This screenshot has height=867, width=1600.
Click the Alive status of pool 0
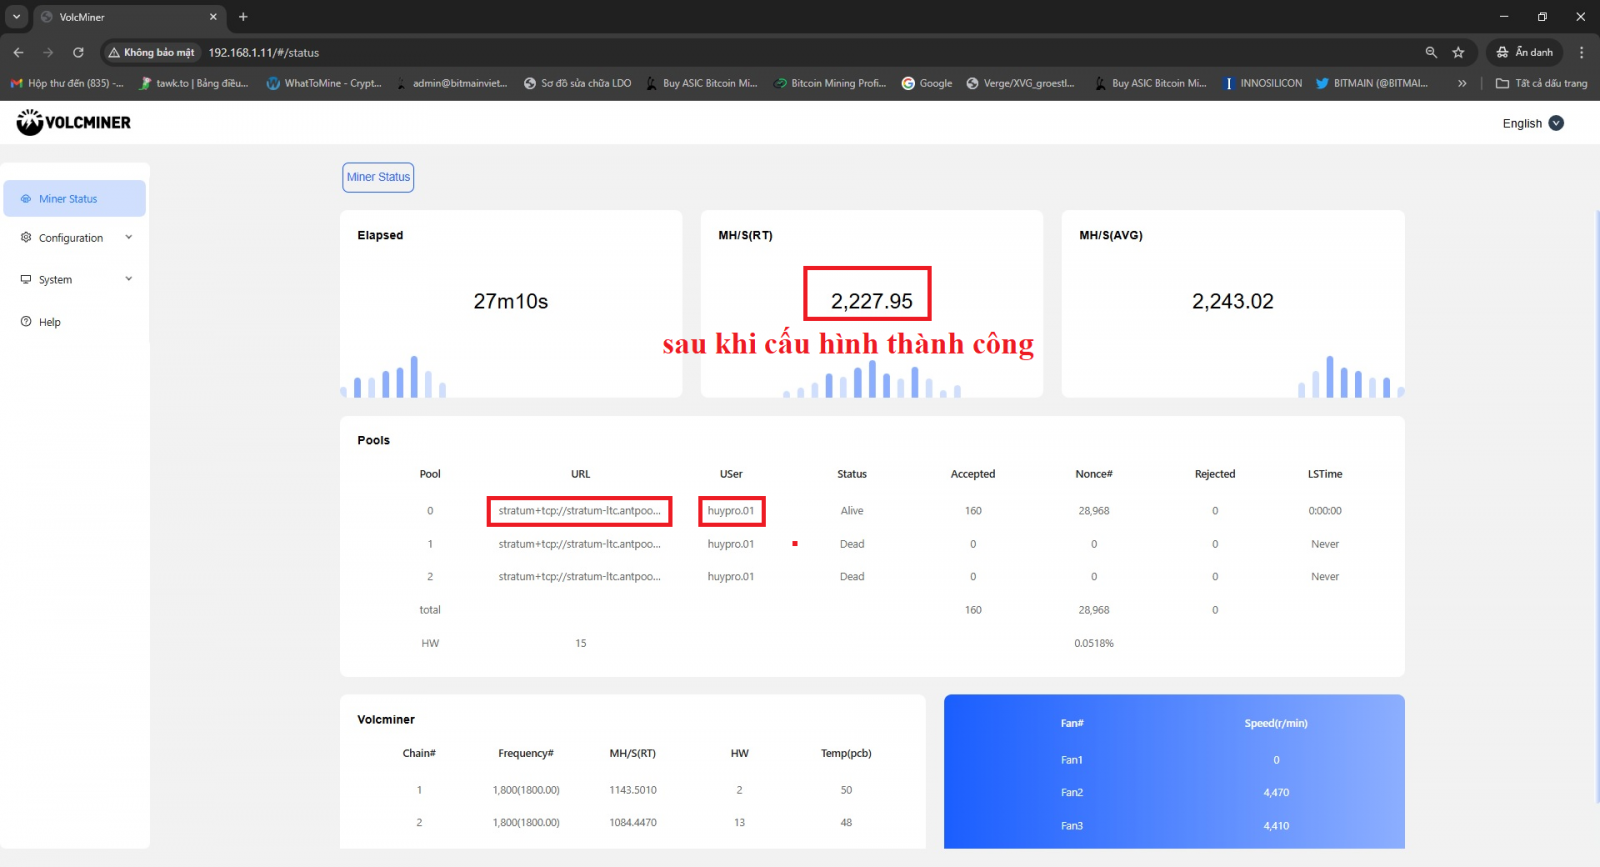[852, 511]
